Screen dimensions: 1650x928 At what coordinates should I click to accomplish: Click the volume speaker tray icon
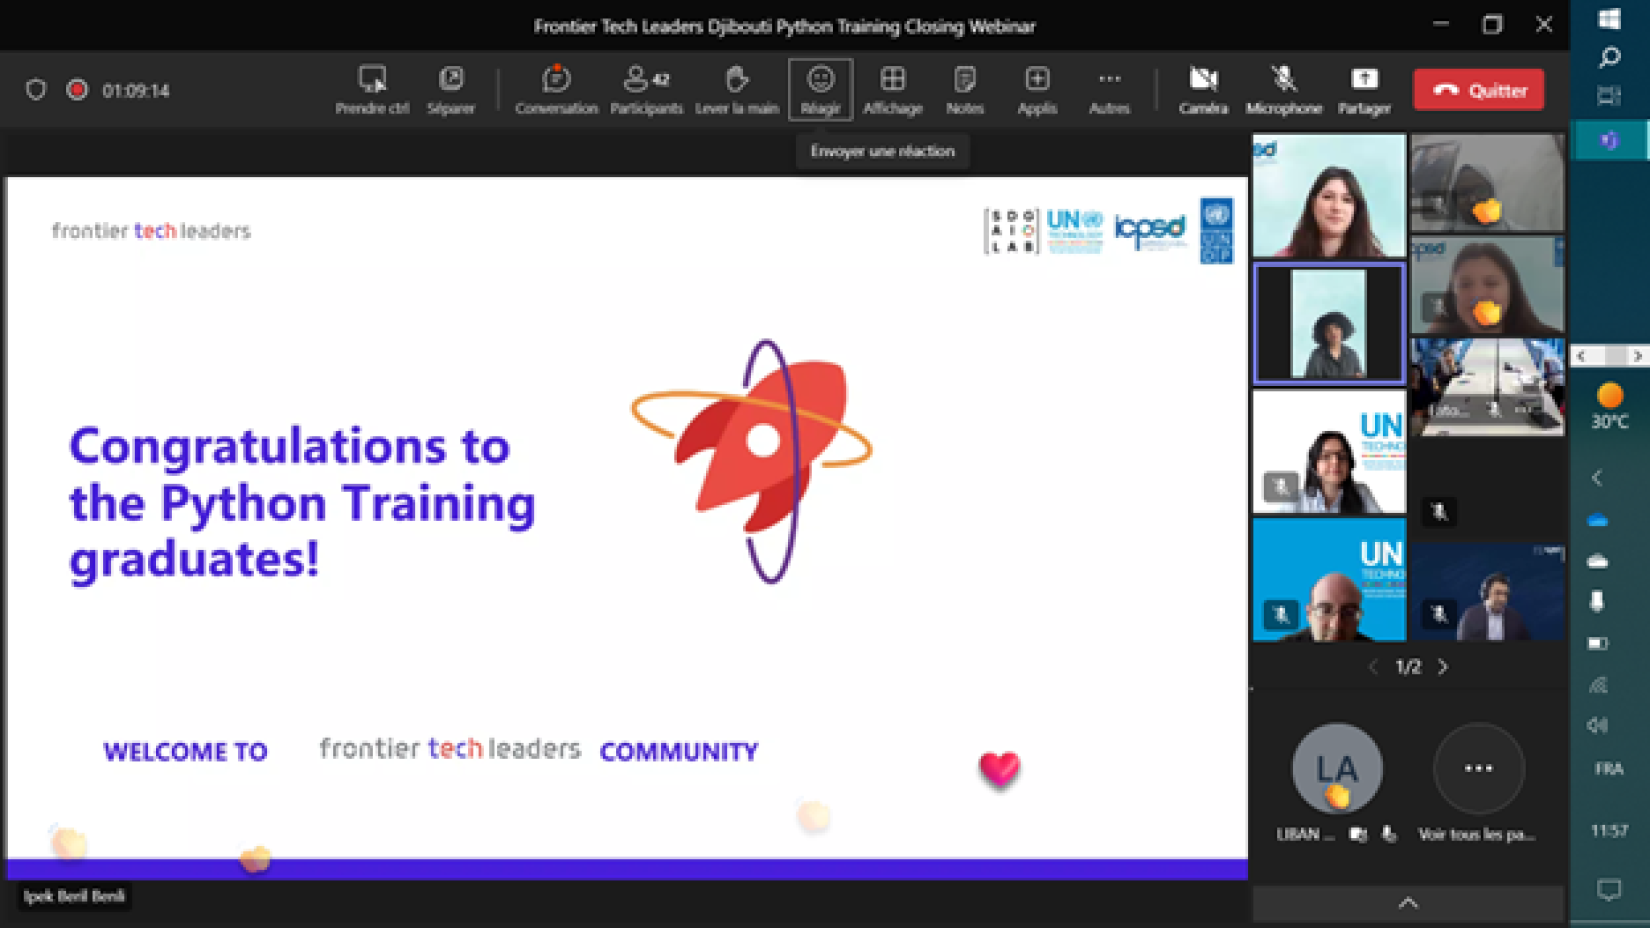click(x=1597, y=725)
